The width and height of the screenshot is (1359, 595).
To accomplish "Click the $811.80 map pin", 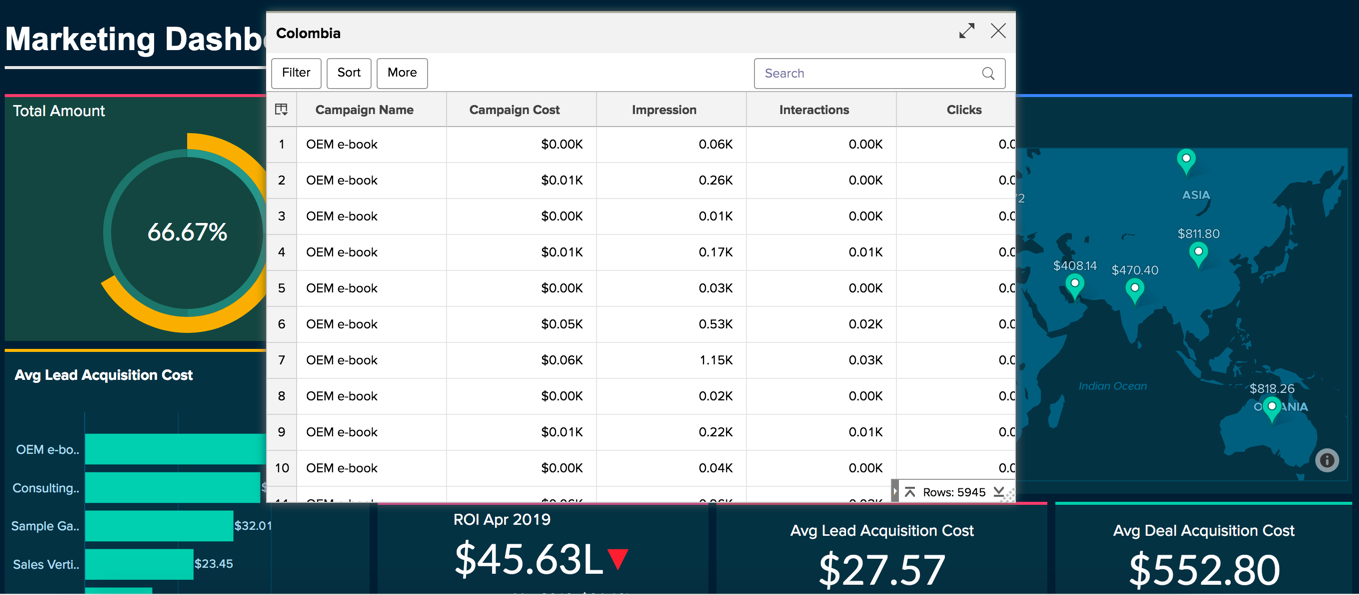I will coord(1198,255).
